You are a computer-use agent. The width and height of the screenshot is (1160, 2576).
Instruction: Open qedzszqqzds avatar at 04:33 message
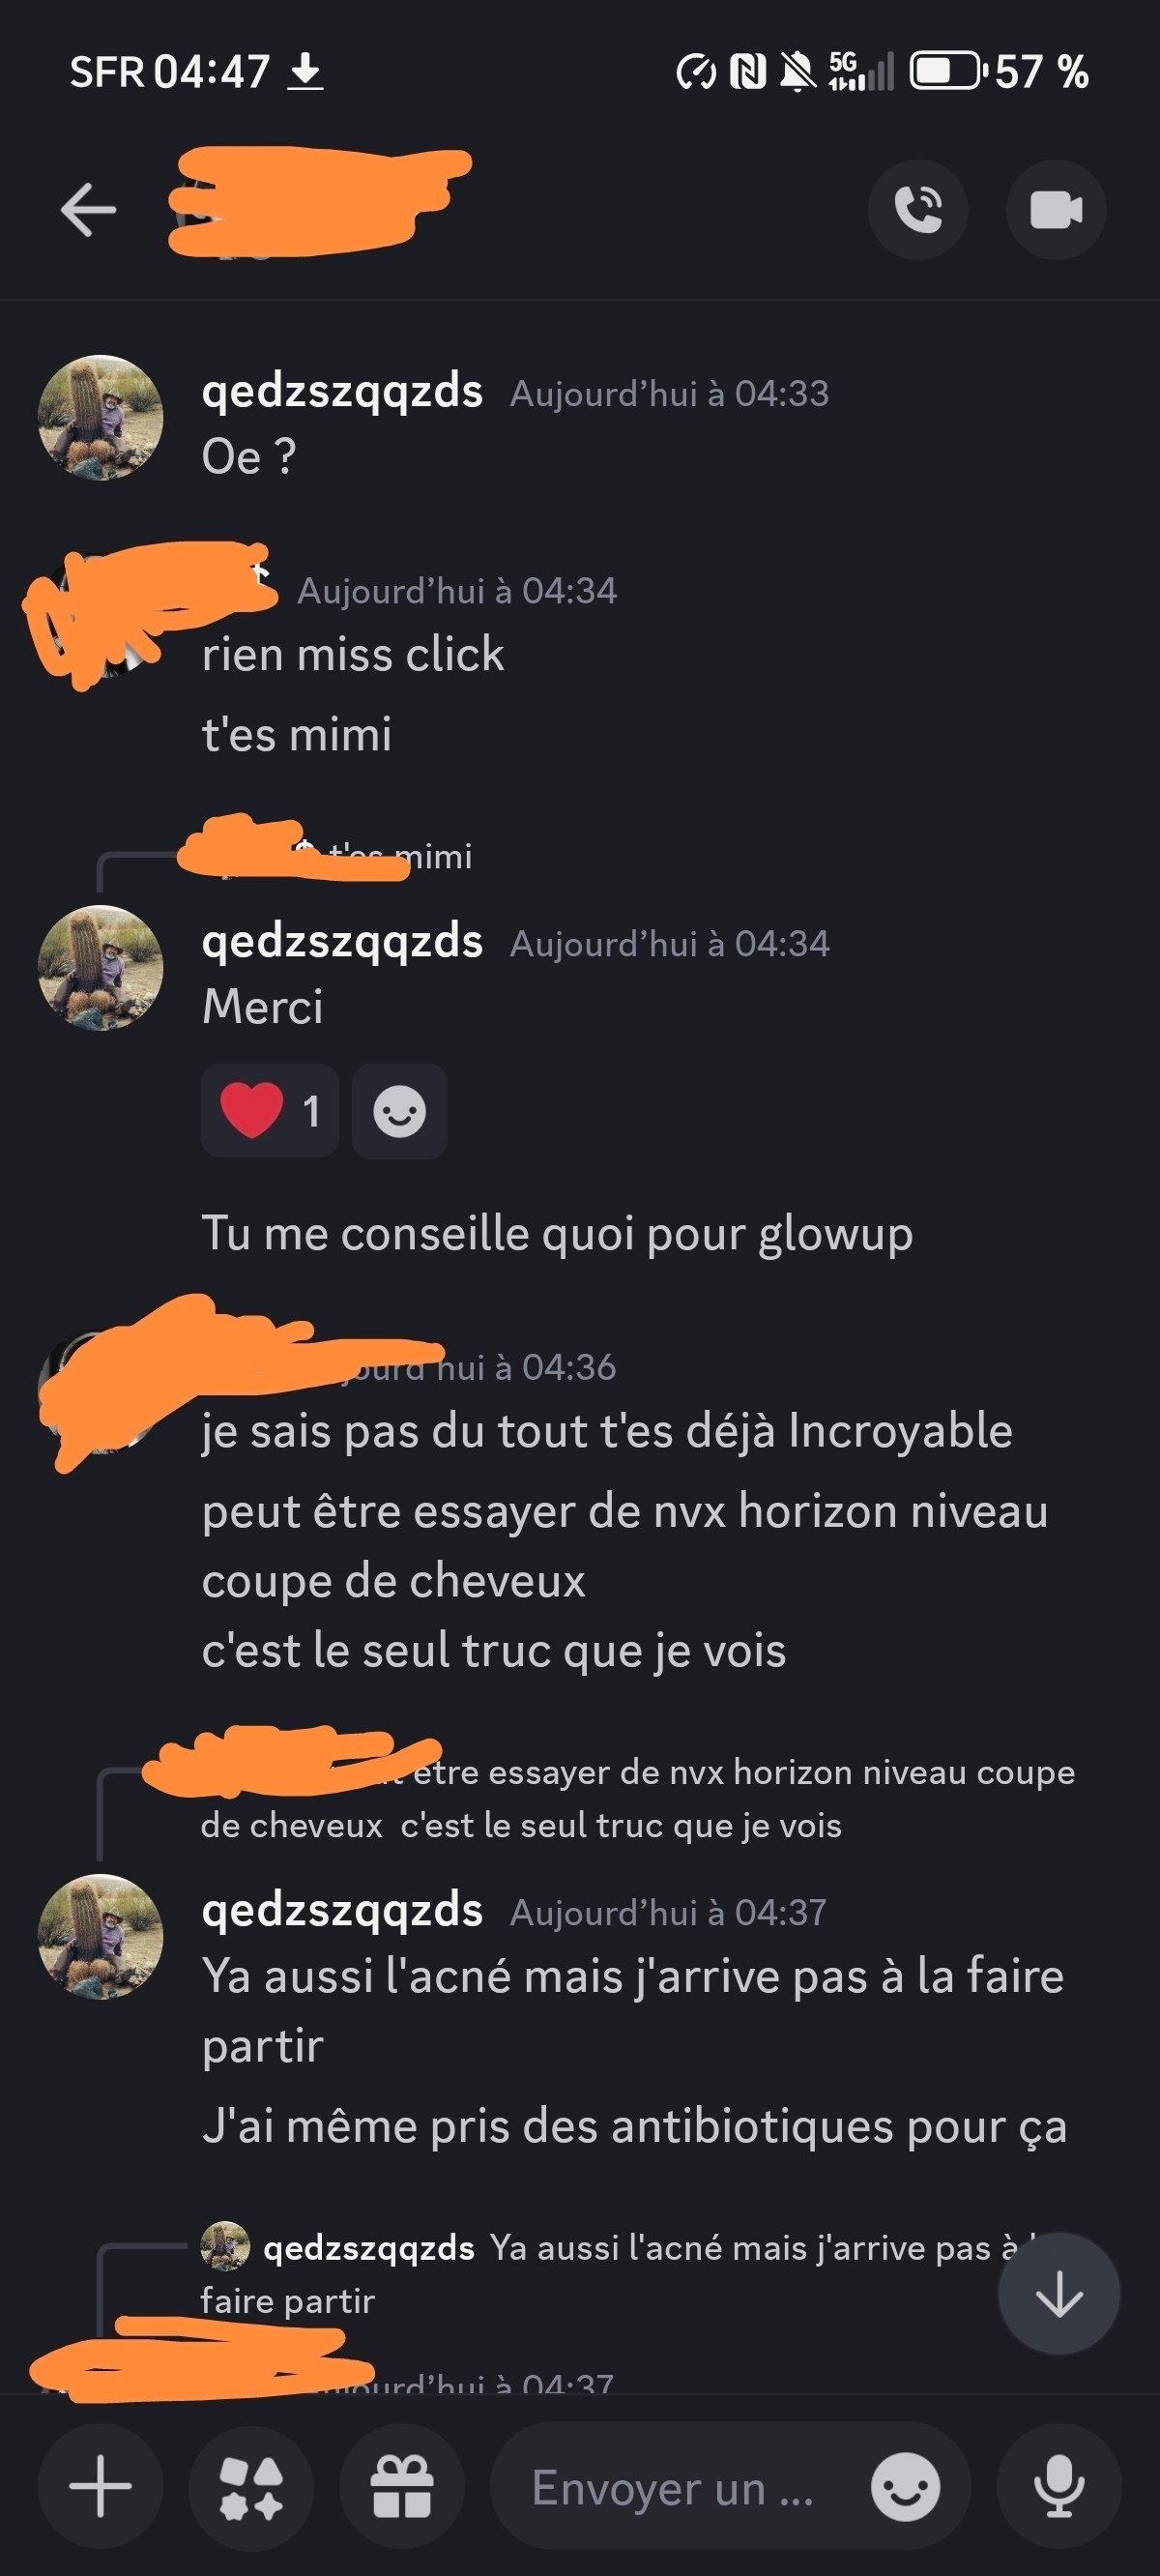(x=100, y=418)
